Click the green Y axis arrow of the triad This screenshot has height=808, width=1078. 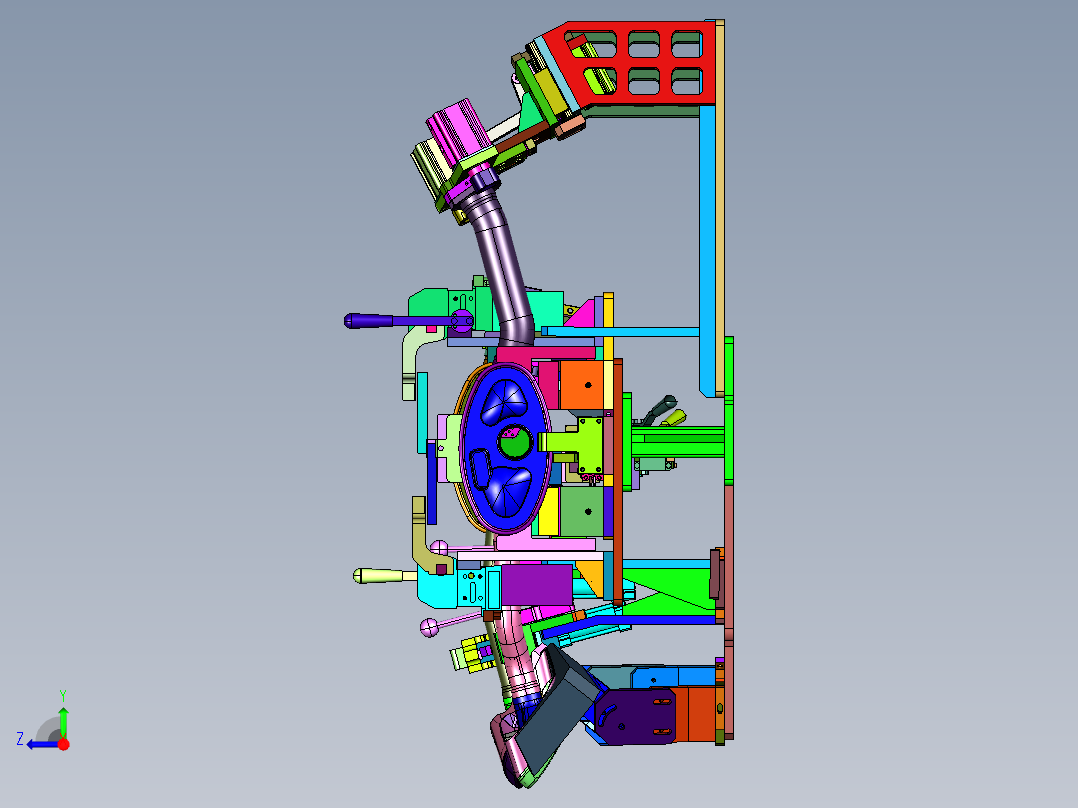pyautogui.click(x=63, y=720)
